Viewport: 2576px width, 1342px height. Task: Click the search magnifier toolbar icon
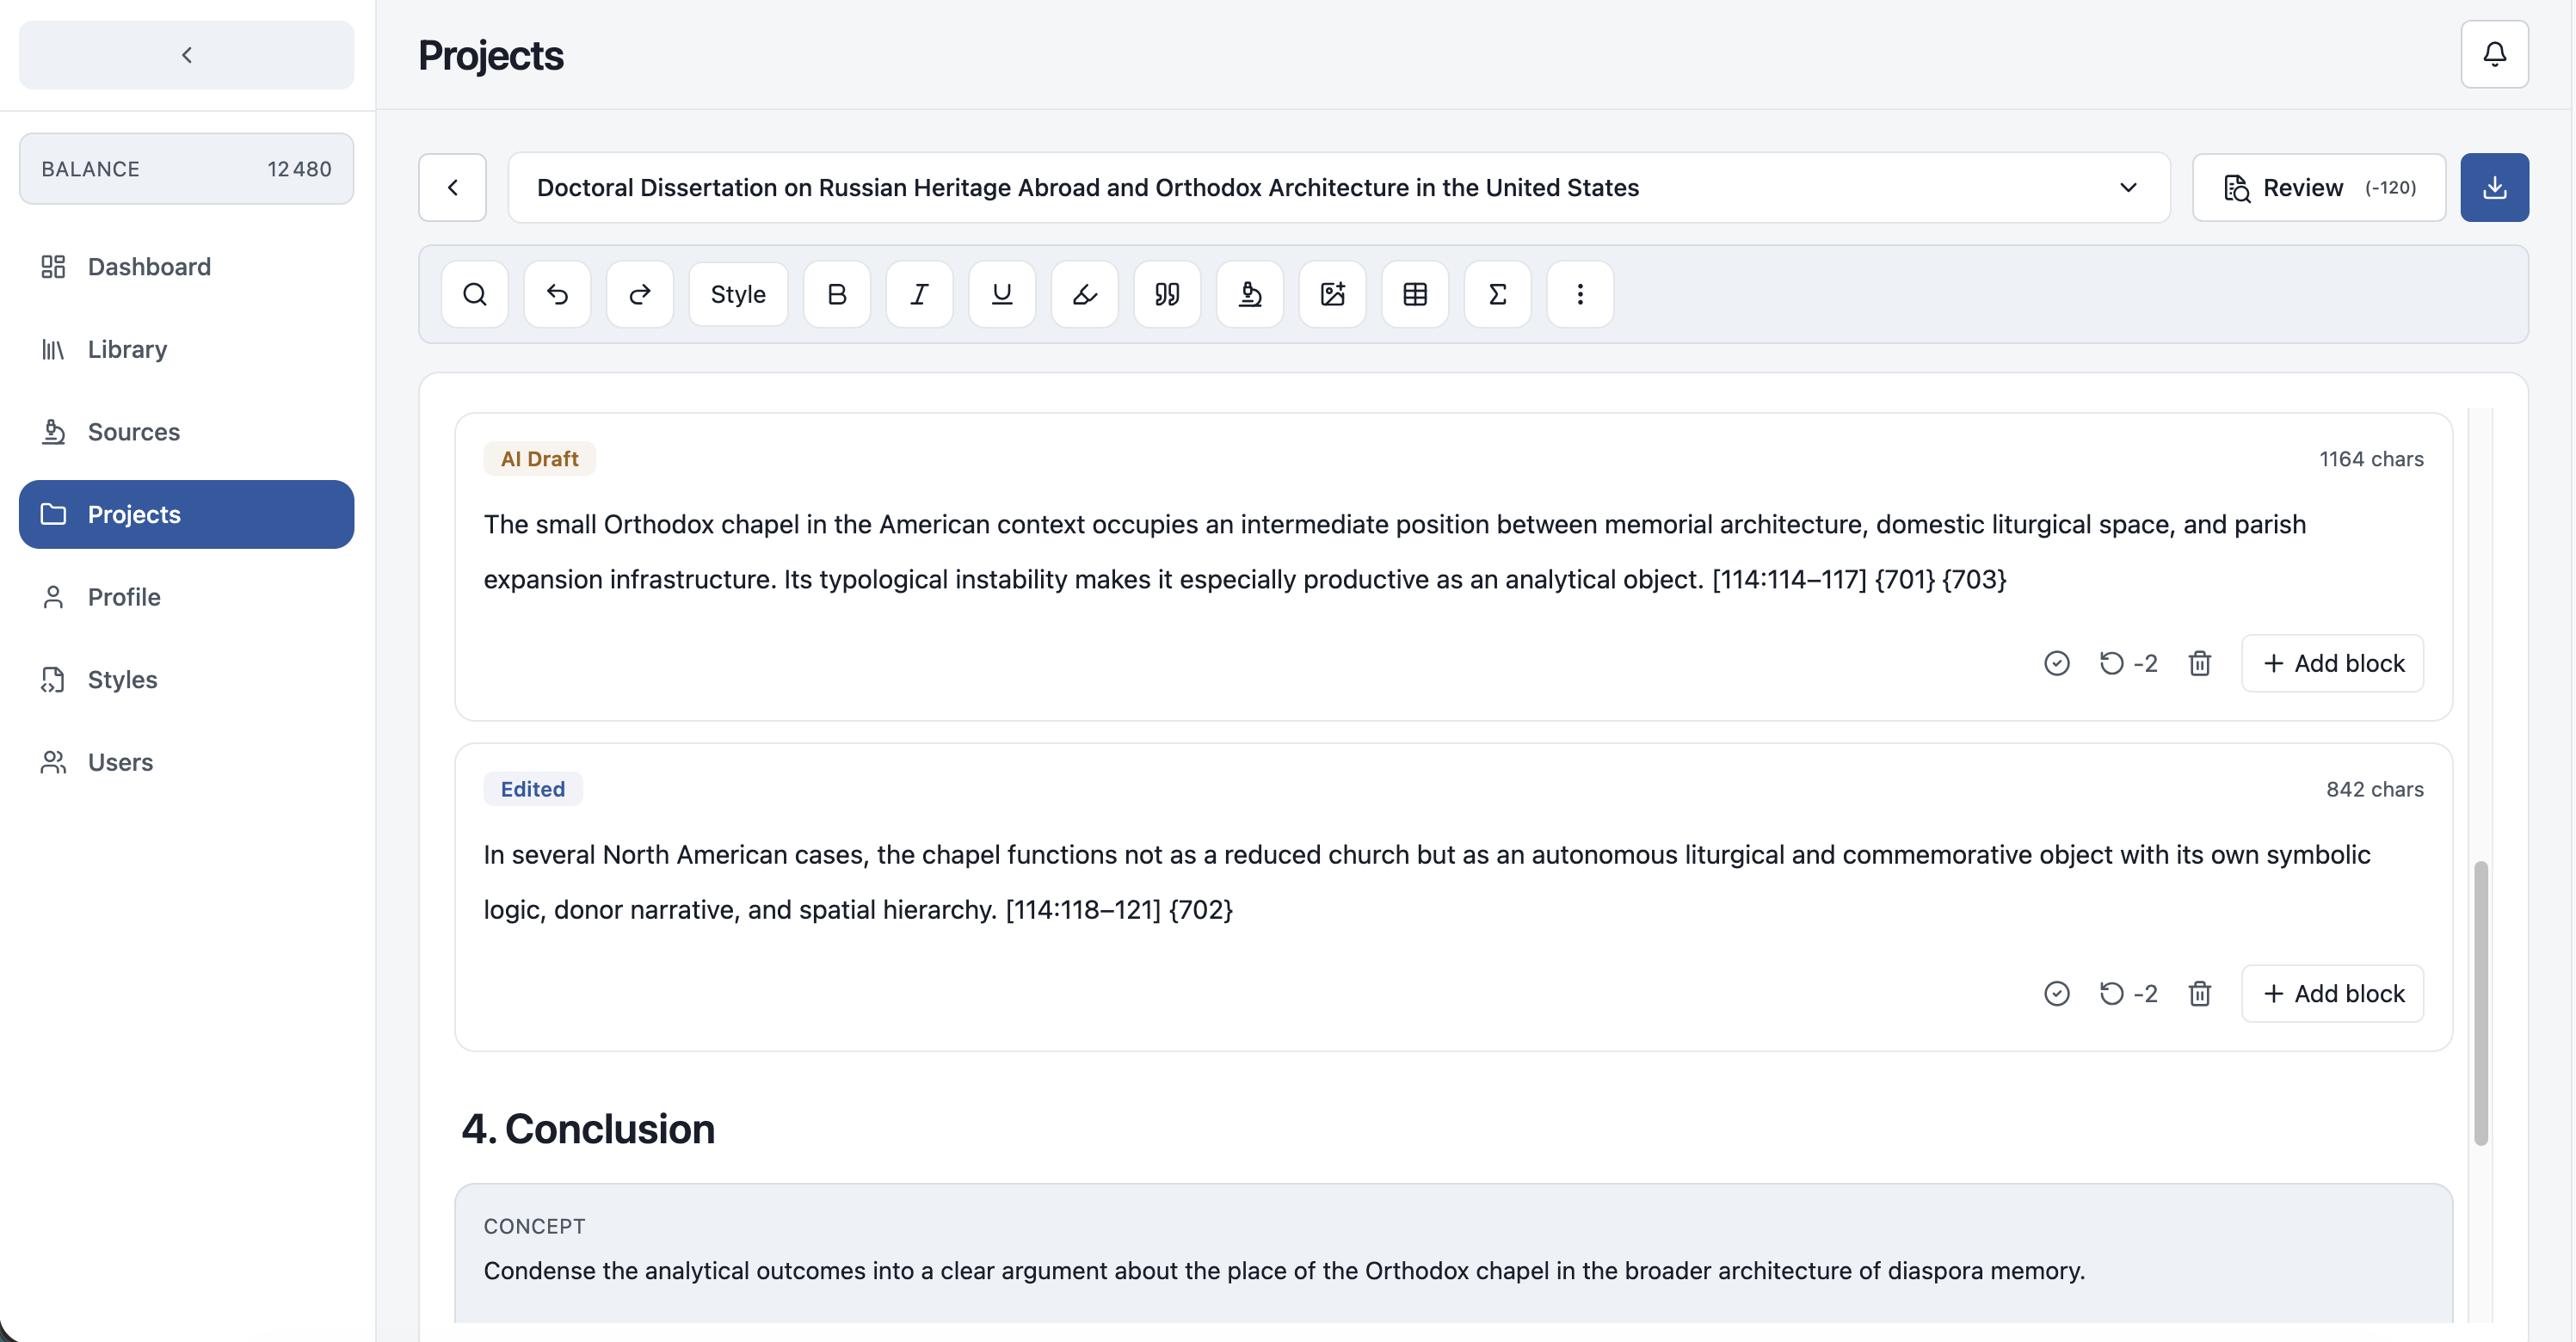pos(474,294)
